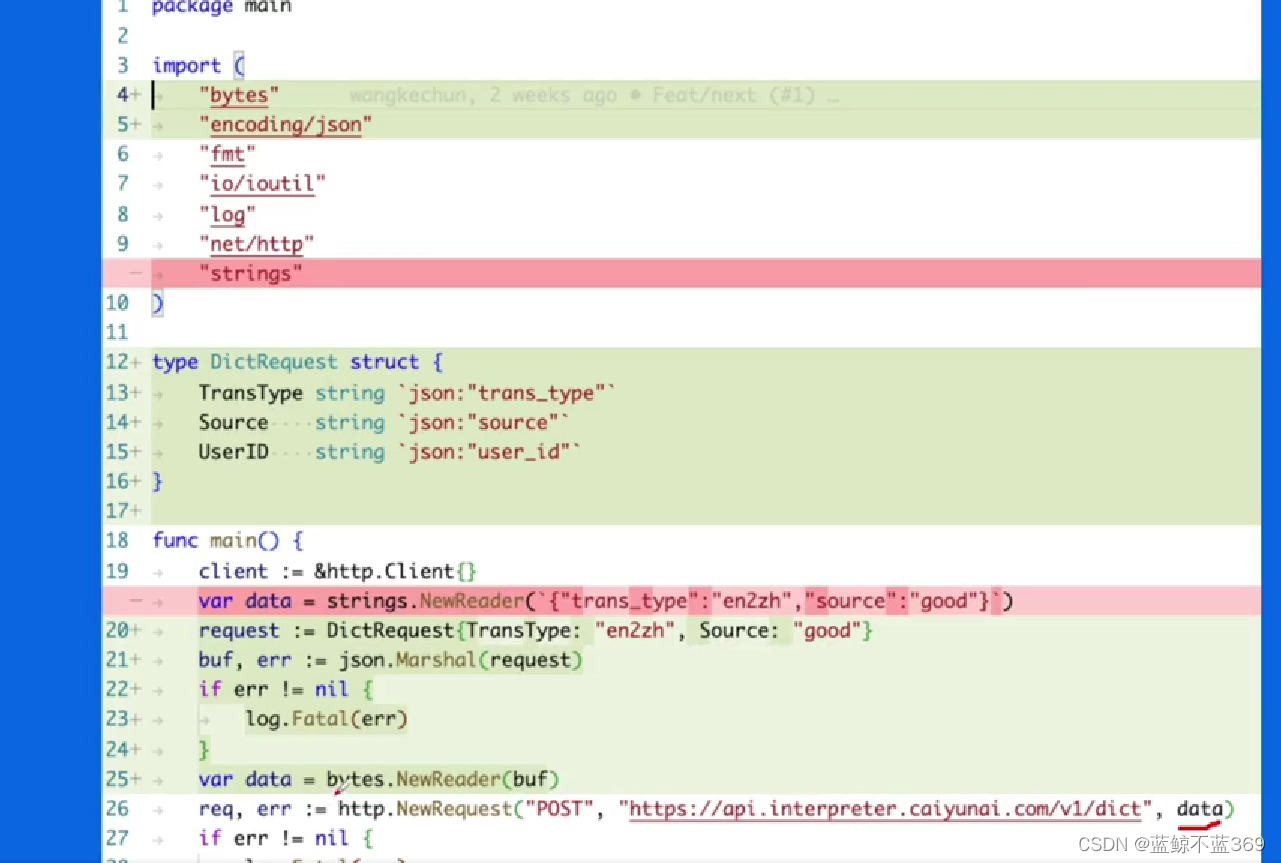Select the "fmt" import
Viewport: 1281px width, 863px height.
click(227, 154)
